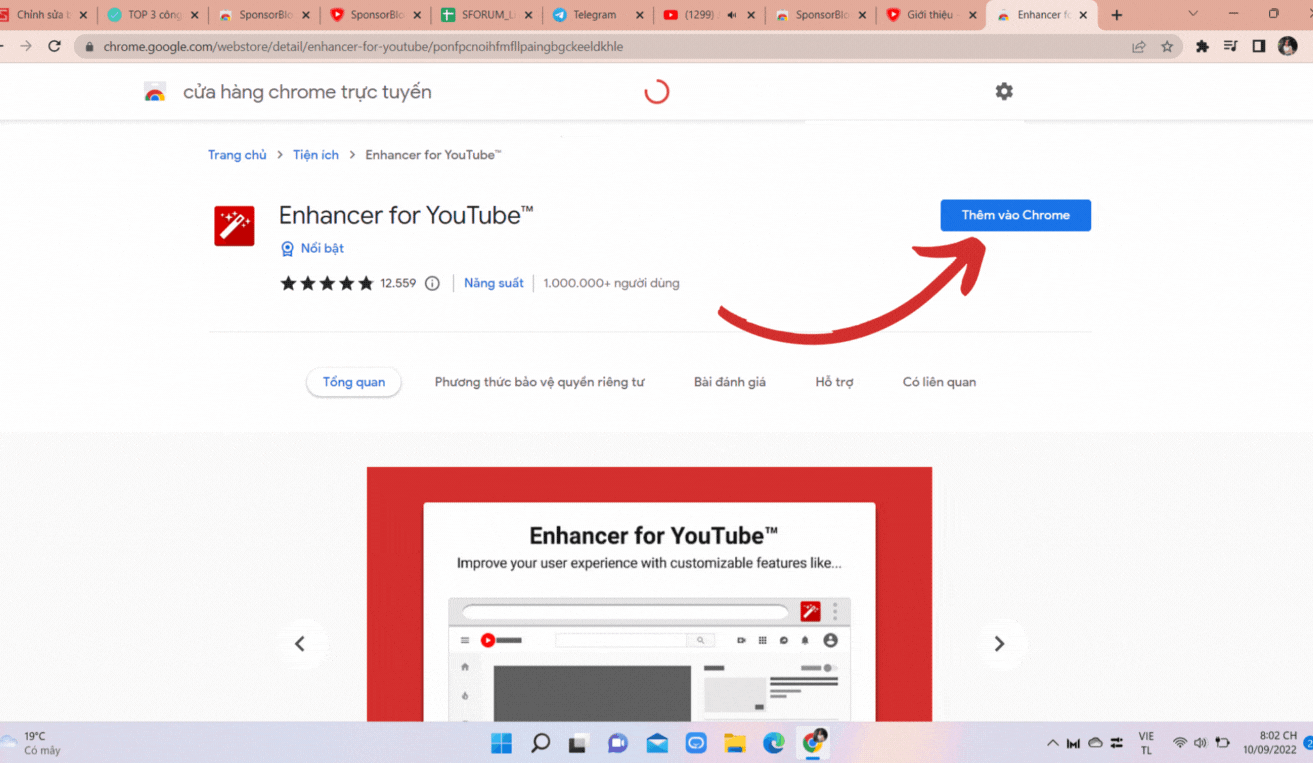Image resolution: width=1313 pixels, height=763 pixels.
Task: Open taskbar Search
Action: point(540,743)
